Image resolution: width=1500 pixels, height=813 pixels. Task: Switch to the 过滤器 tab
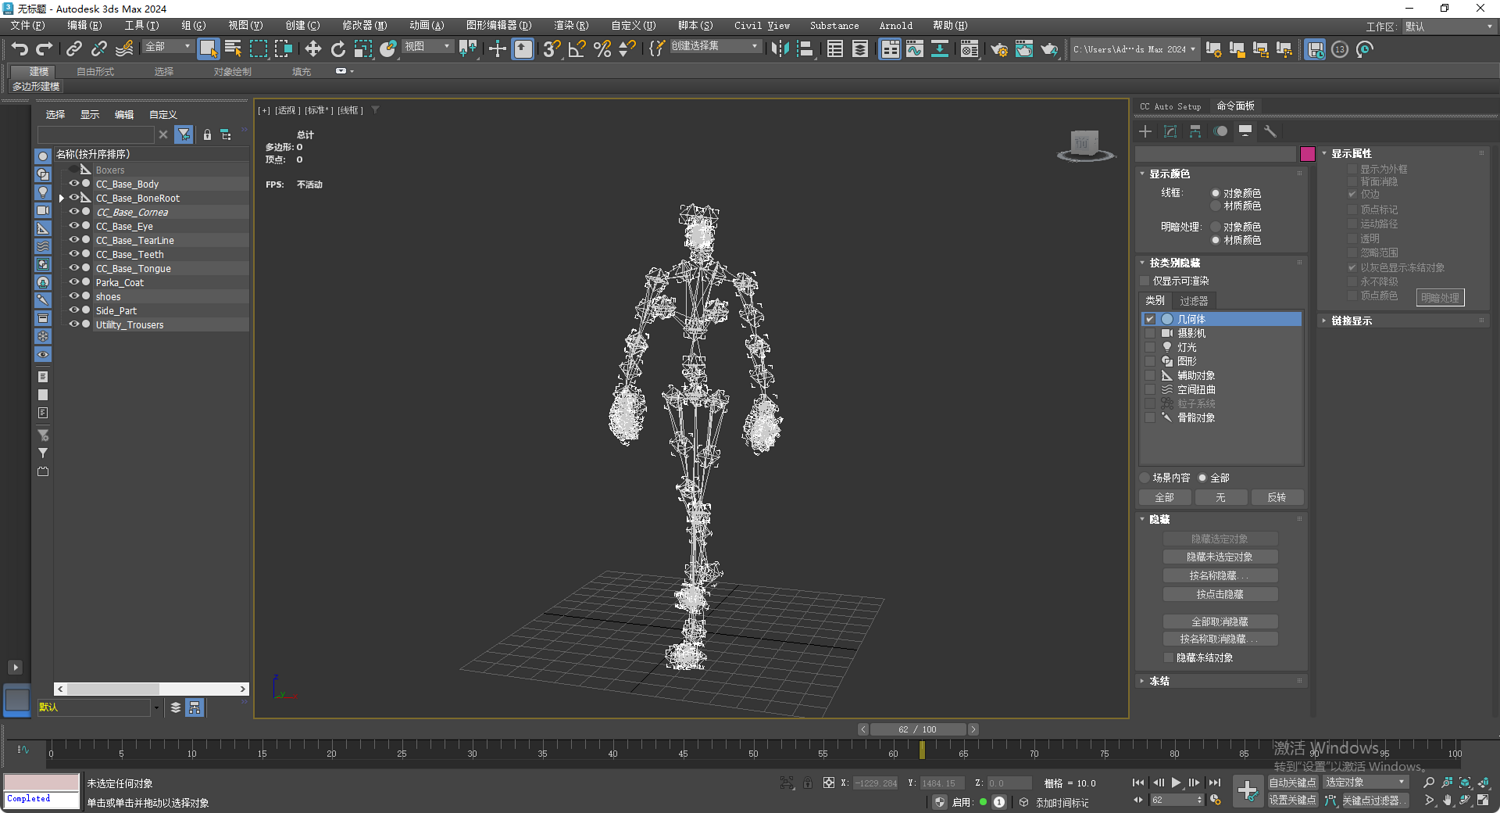tap(1193, 301)
